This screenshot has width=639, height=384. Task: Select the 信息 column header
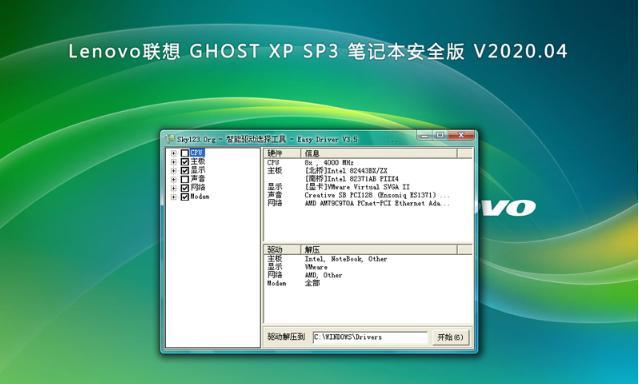[379, 153]
